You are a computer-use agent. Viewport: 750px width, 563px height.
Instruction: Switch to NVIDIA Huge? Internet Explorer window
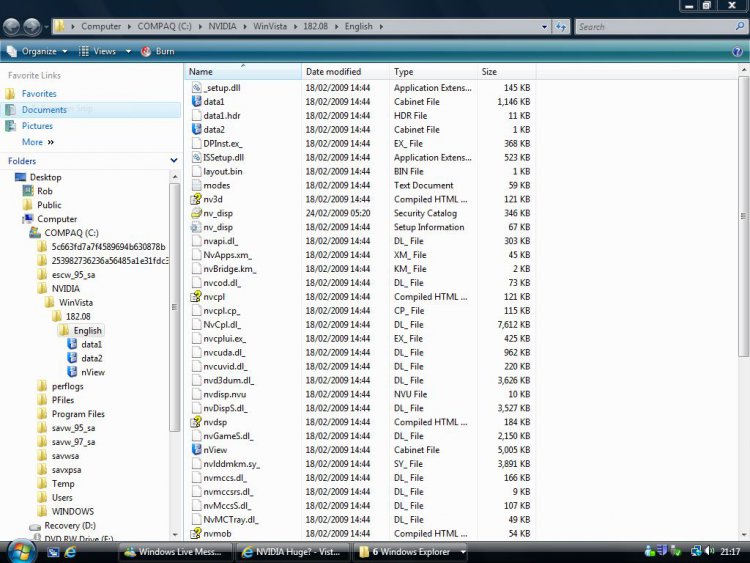coord(292,552)
